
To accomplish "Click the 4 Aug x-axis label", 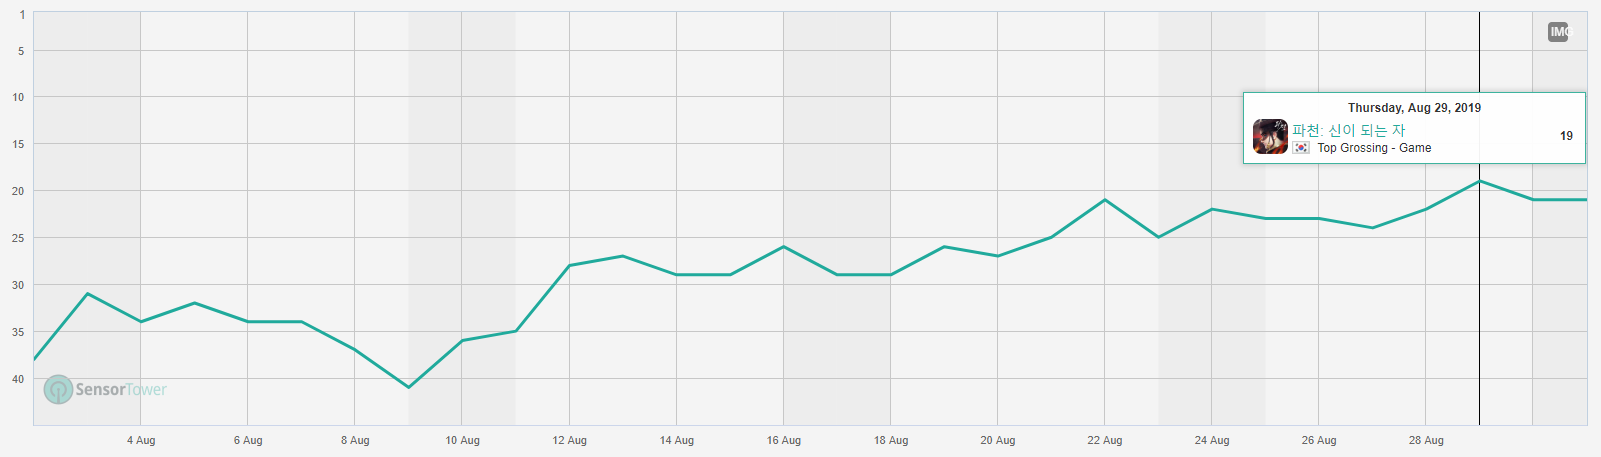I will [x=141, y=440].
